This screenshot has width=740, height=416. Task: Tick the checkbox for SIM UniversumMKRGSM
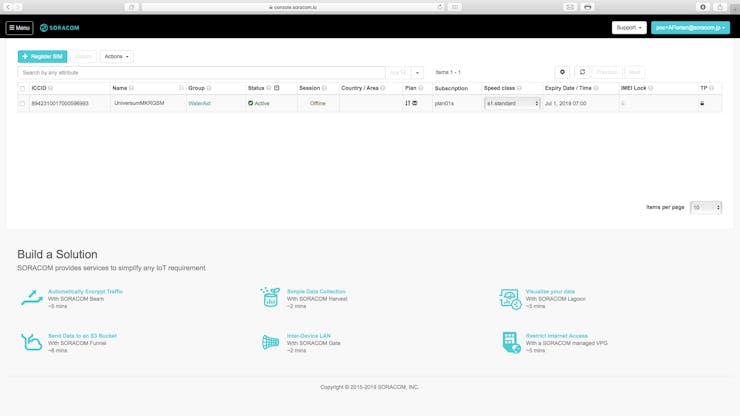[22, 103]
